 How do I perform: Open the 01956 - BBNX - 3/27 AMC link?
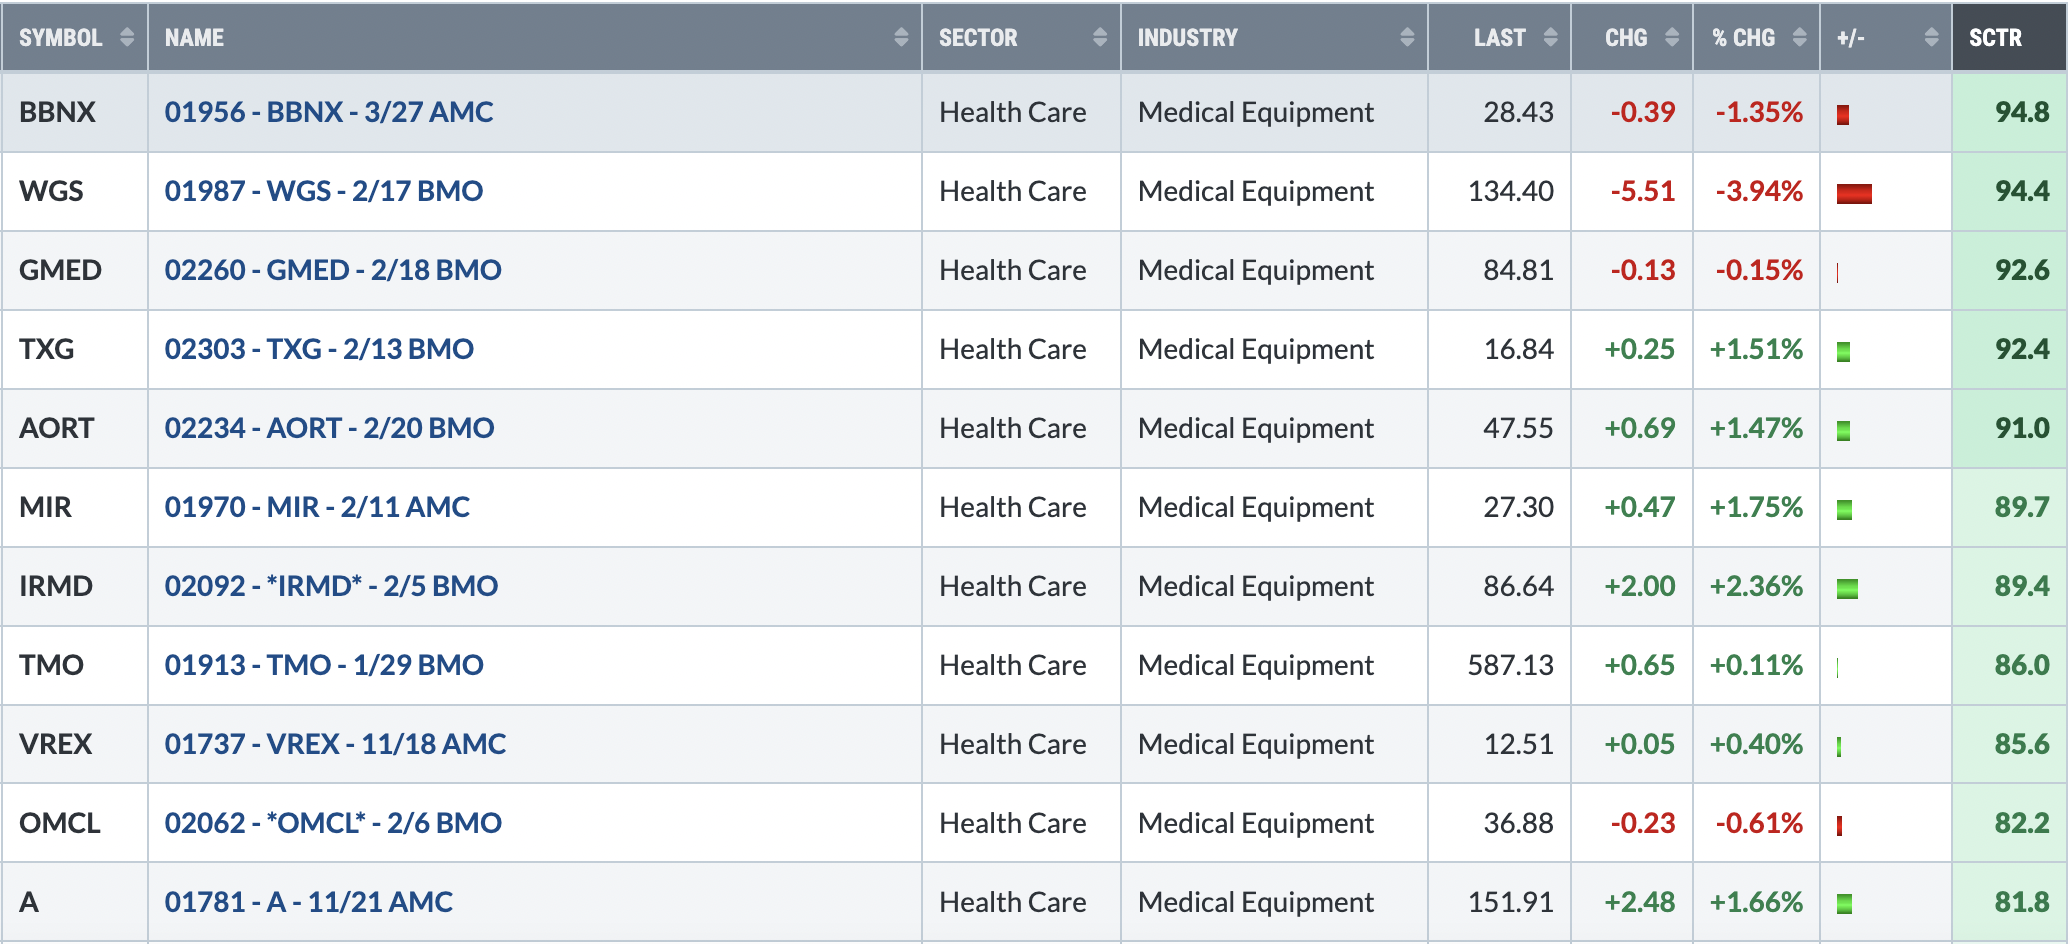pos(329,112)
